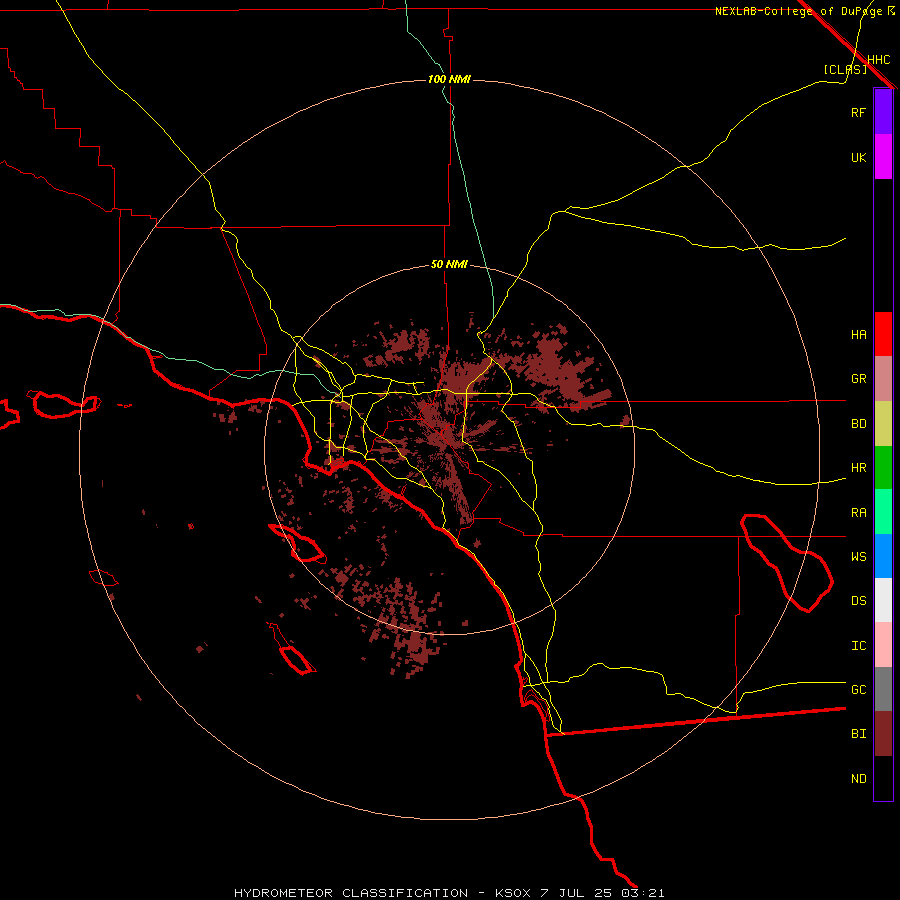
Task: Click the HA legend label
Action: [x=858, y=335]
